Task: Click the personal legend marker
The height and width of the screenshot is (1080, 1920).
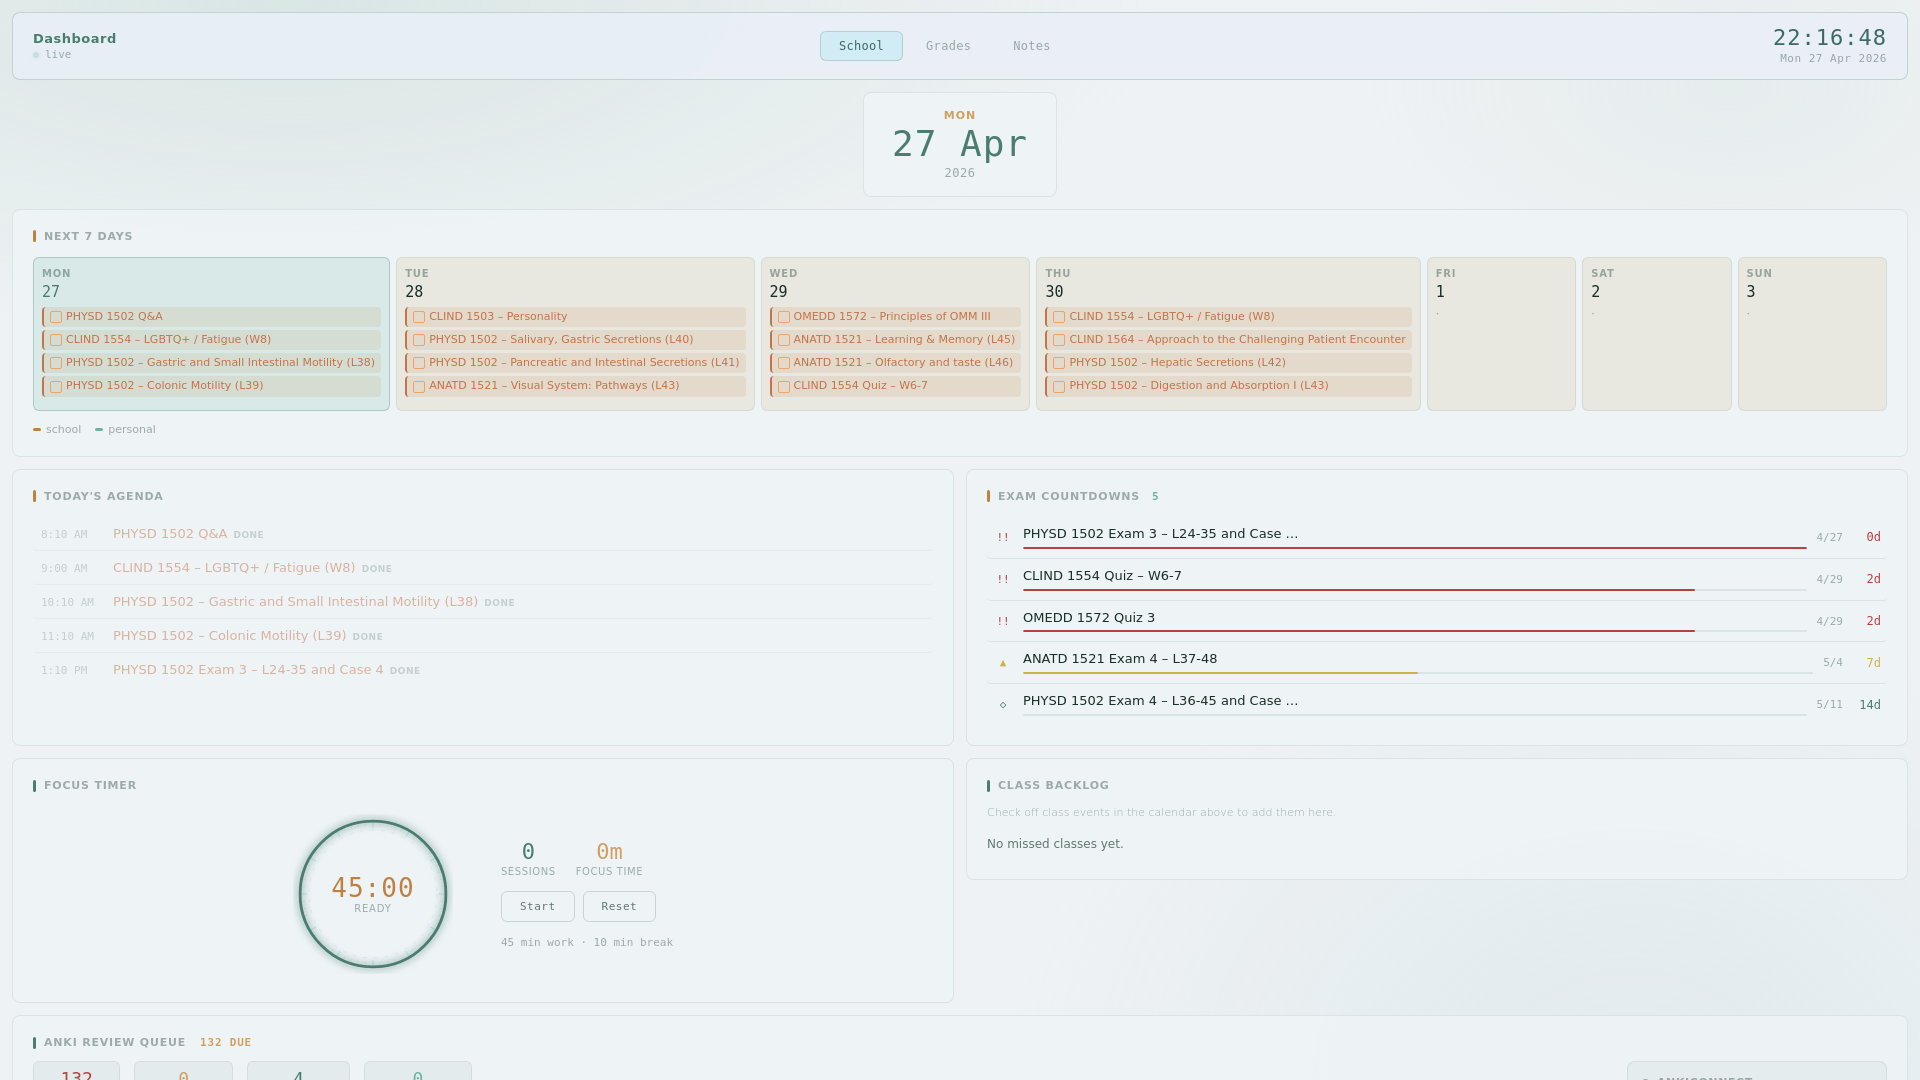Action: 99,429
